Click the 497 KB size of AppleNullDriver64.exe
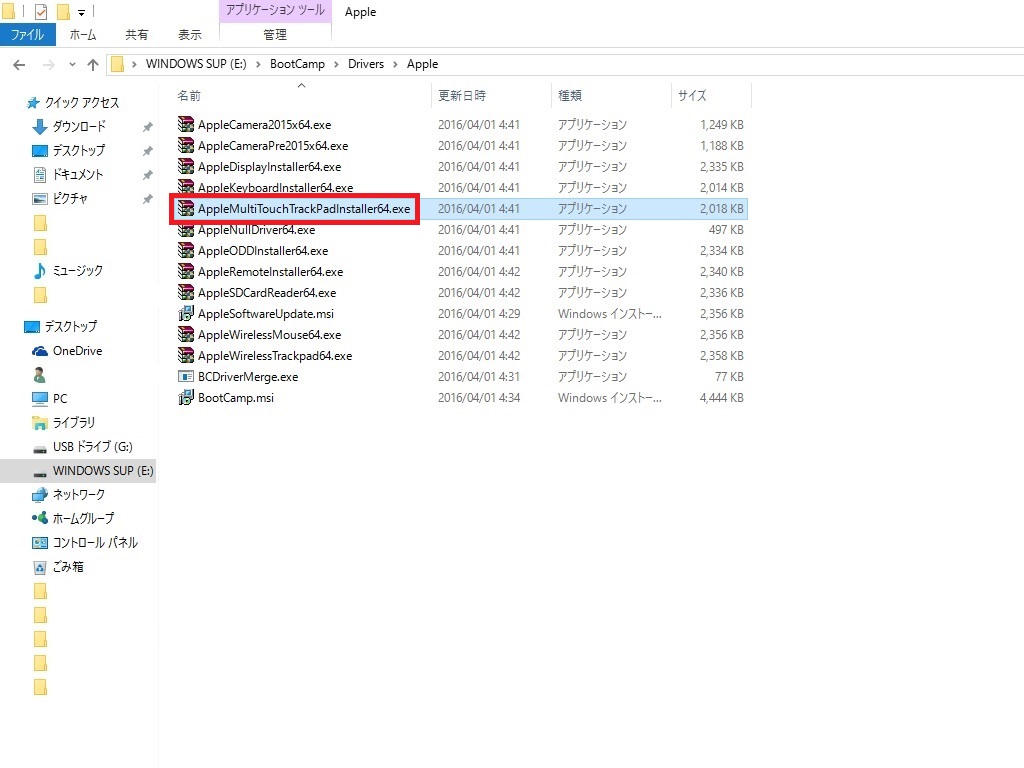Viewport: 1024px width, 768px height. click(x=726, y=230)
